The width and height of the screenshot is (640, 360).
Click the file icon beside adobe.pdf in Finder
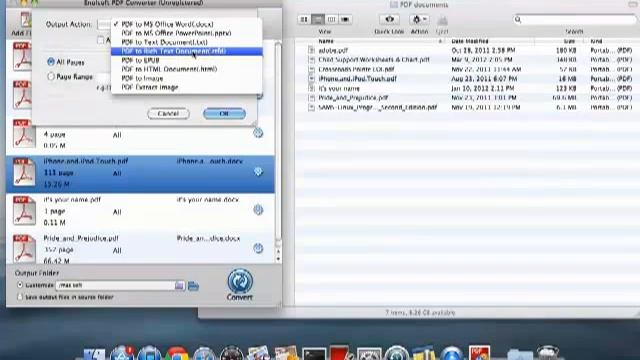coord(311,50)
